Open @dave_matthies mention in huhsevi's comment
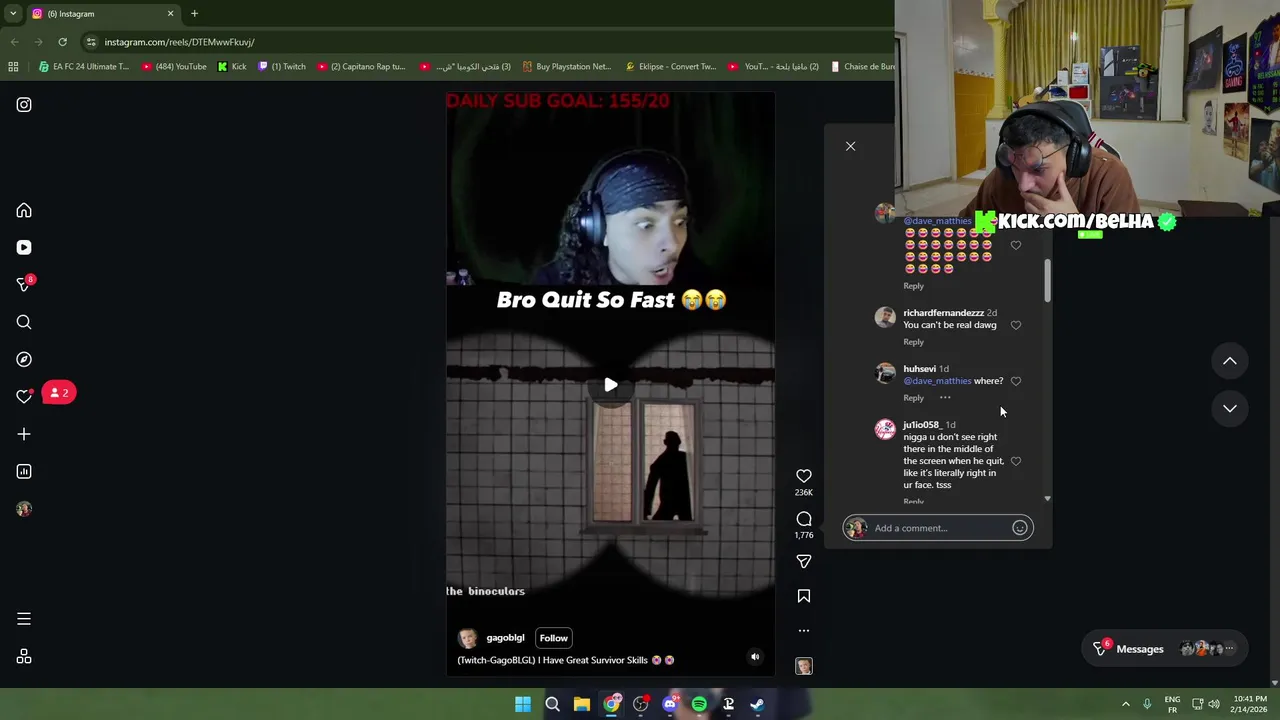The height and width of the screenshot is (720, 1280). coord(937,381)
